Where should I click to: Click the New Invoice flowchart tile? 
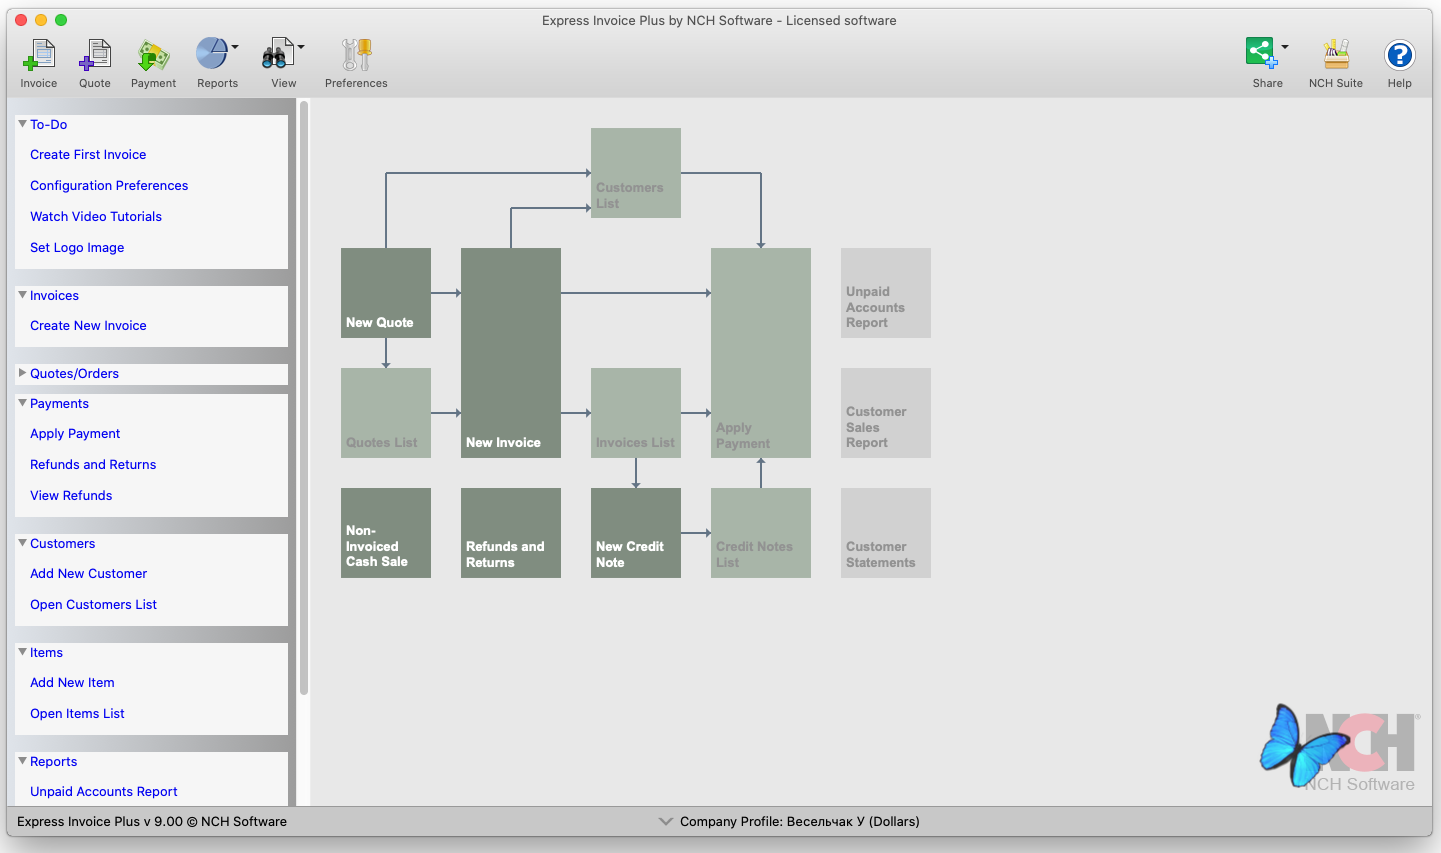click(511, 353)
